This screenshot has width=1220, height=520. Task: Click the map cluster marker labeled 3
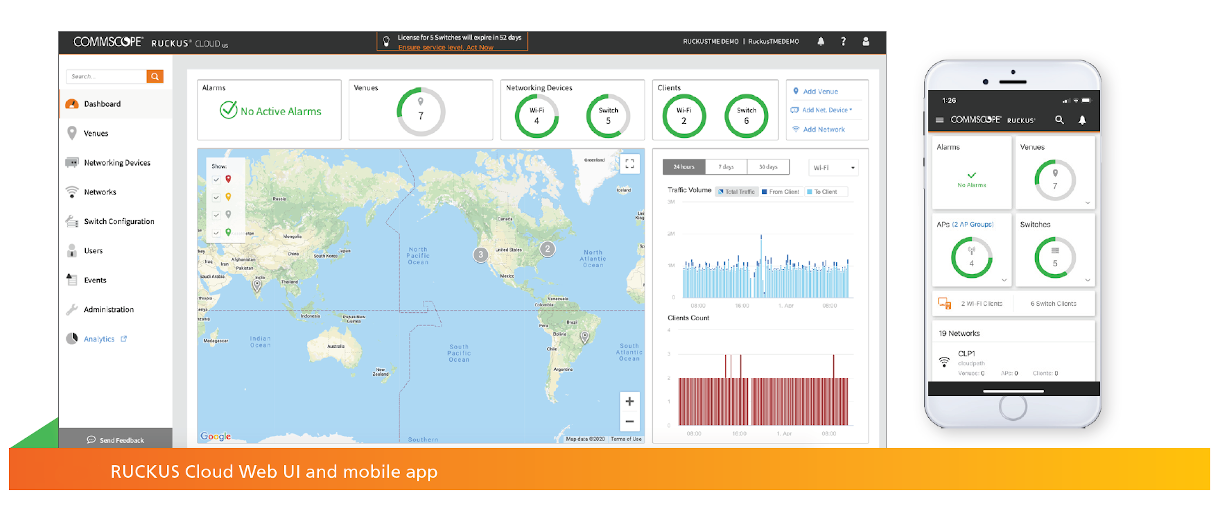click(480, 255)
